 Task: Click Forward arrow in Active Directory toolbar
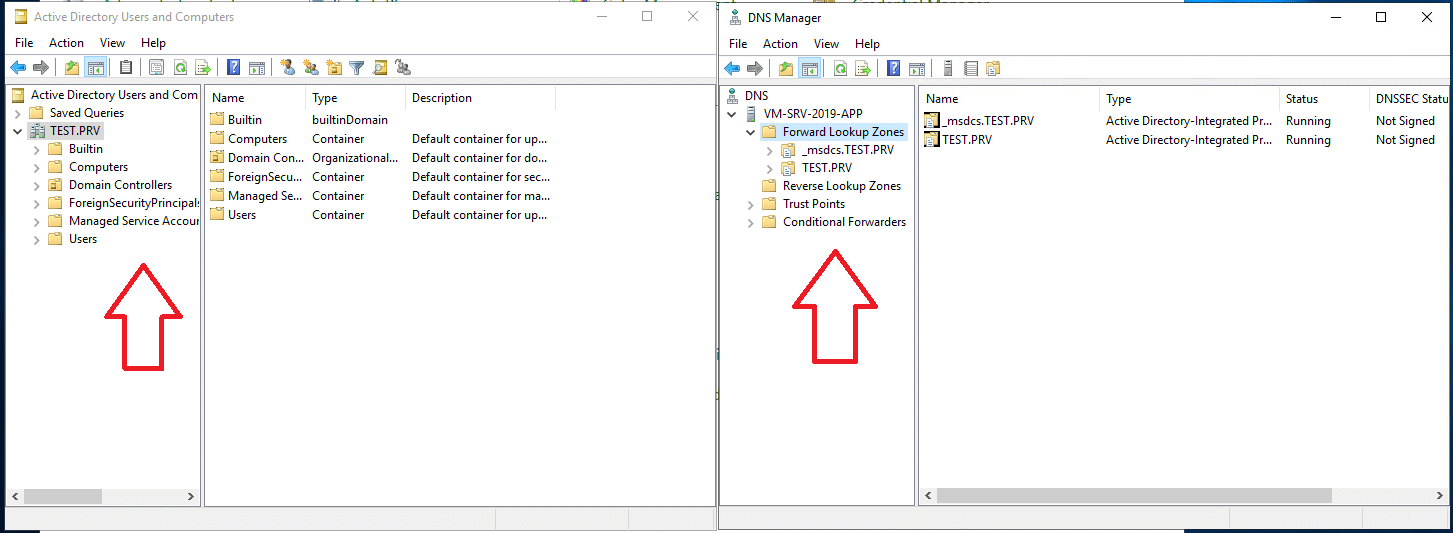(41, 68)
